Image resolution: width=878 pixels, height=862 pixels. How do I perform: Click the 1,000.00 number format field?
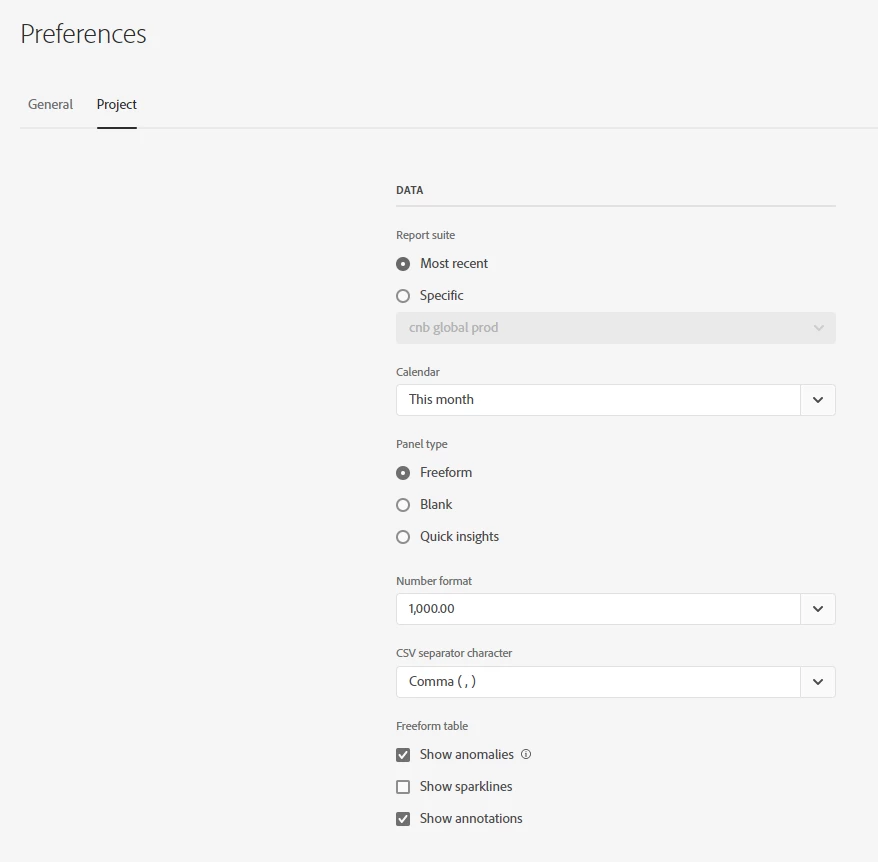pyautogui.click(x=598, y=609)
